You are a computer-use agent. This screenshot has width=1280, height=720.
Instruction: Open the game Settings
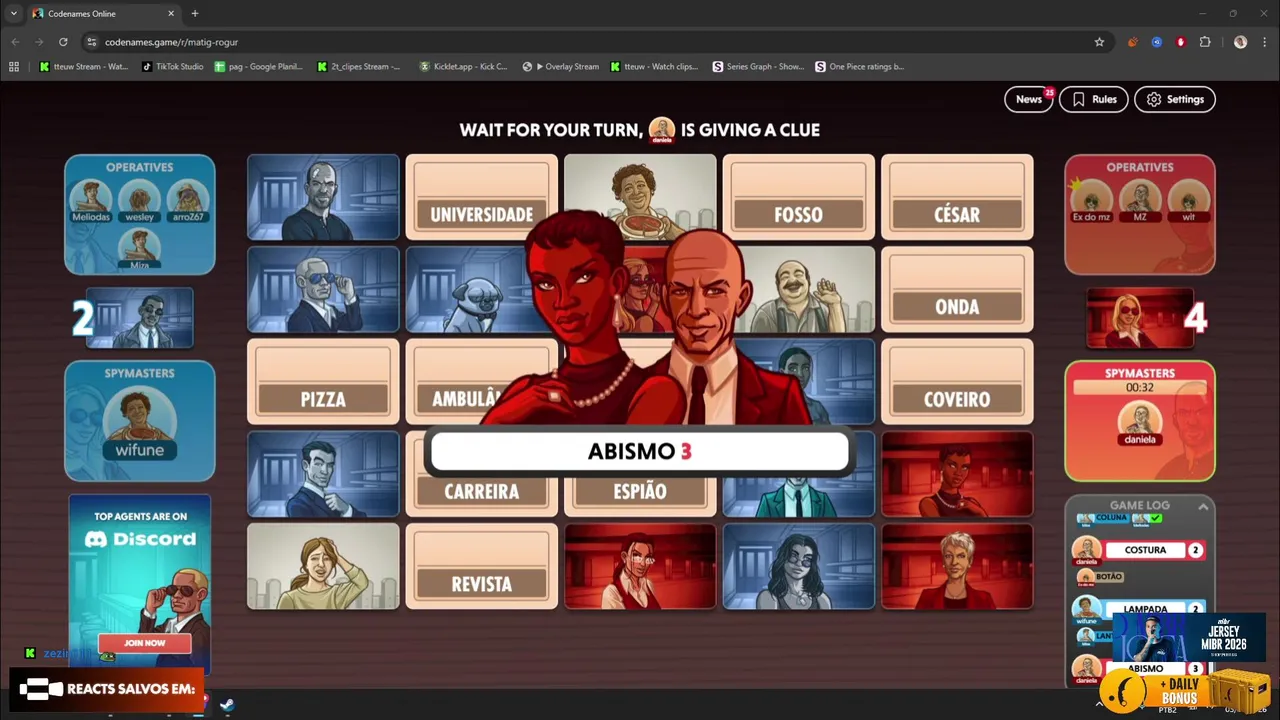point(1175,99)
